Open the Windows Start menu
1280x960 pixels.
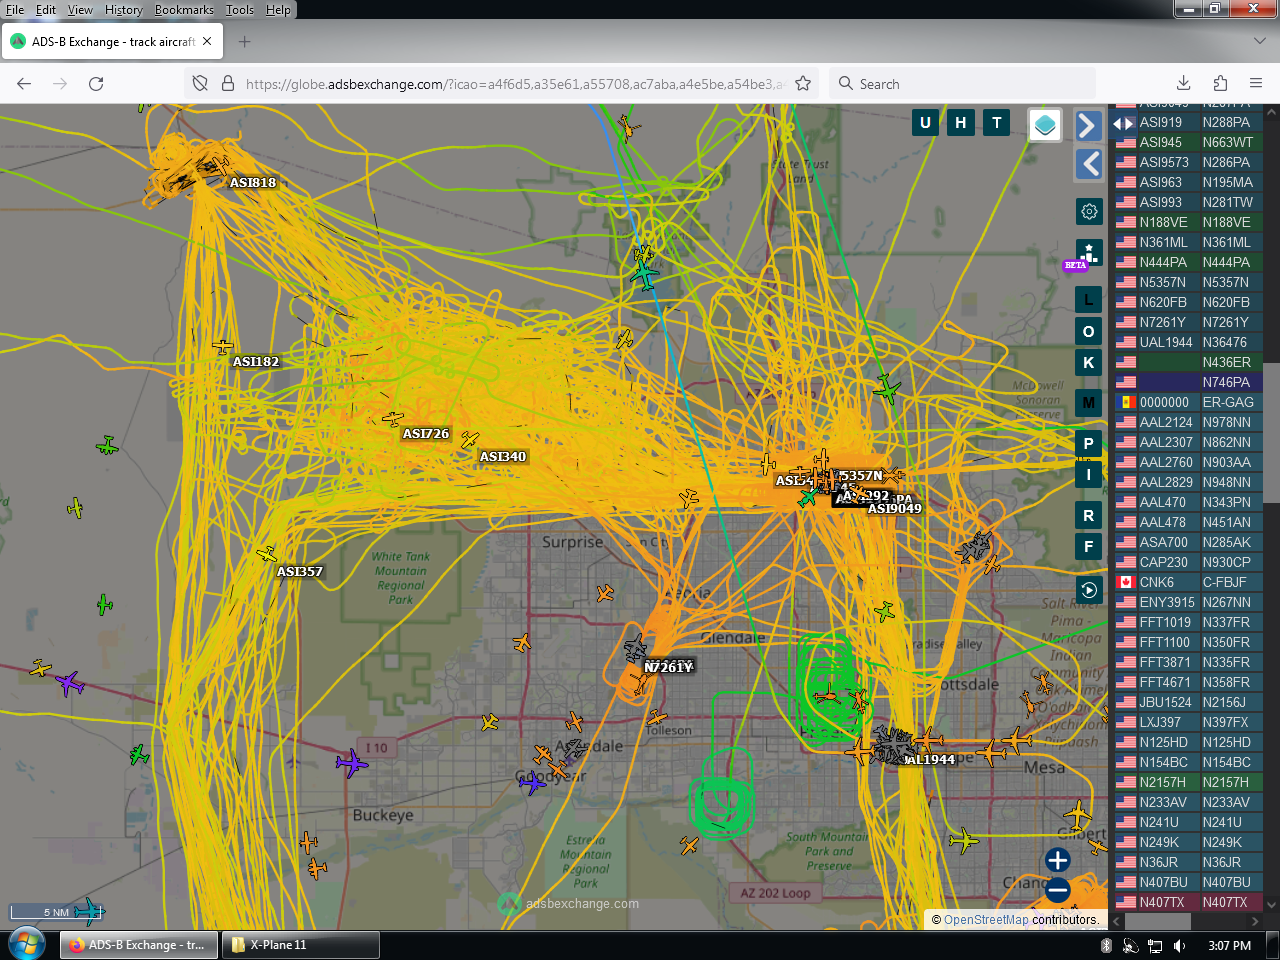pyautogui.click(x=27, y=944)
